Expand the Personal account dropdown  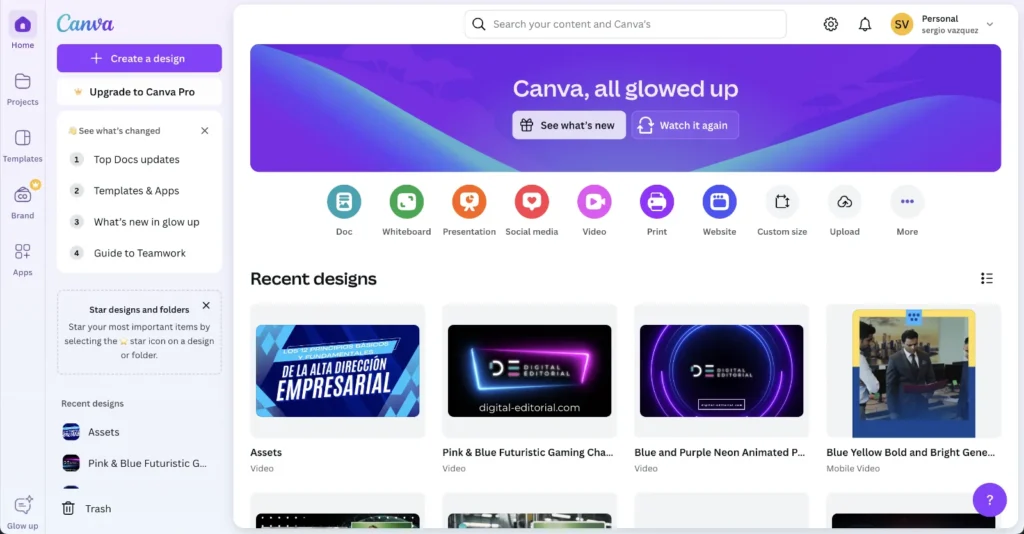click(x=990, y=24)
